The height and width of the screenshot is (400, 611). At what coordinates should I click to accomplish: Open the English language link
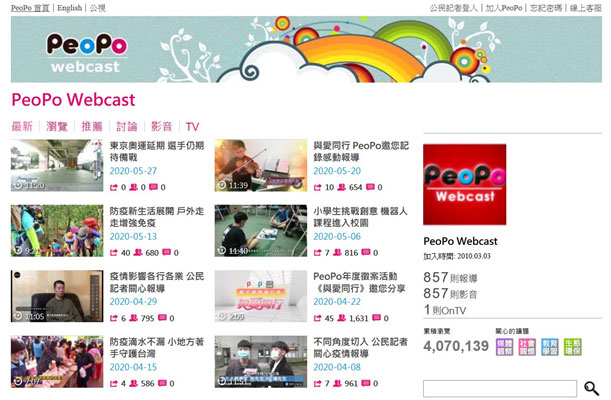(x=69, y=8)
